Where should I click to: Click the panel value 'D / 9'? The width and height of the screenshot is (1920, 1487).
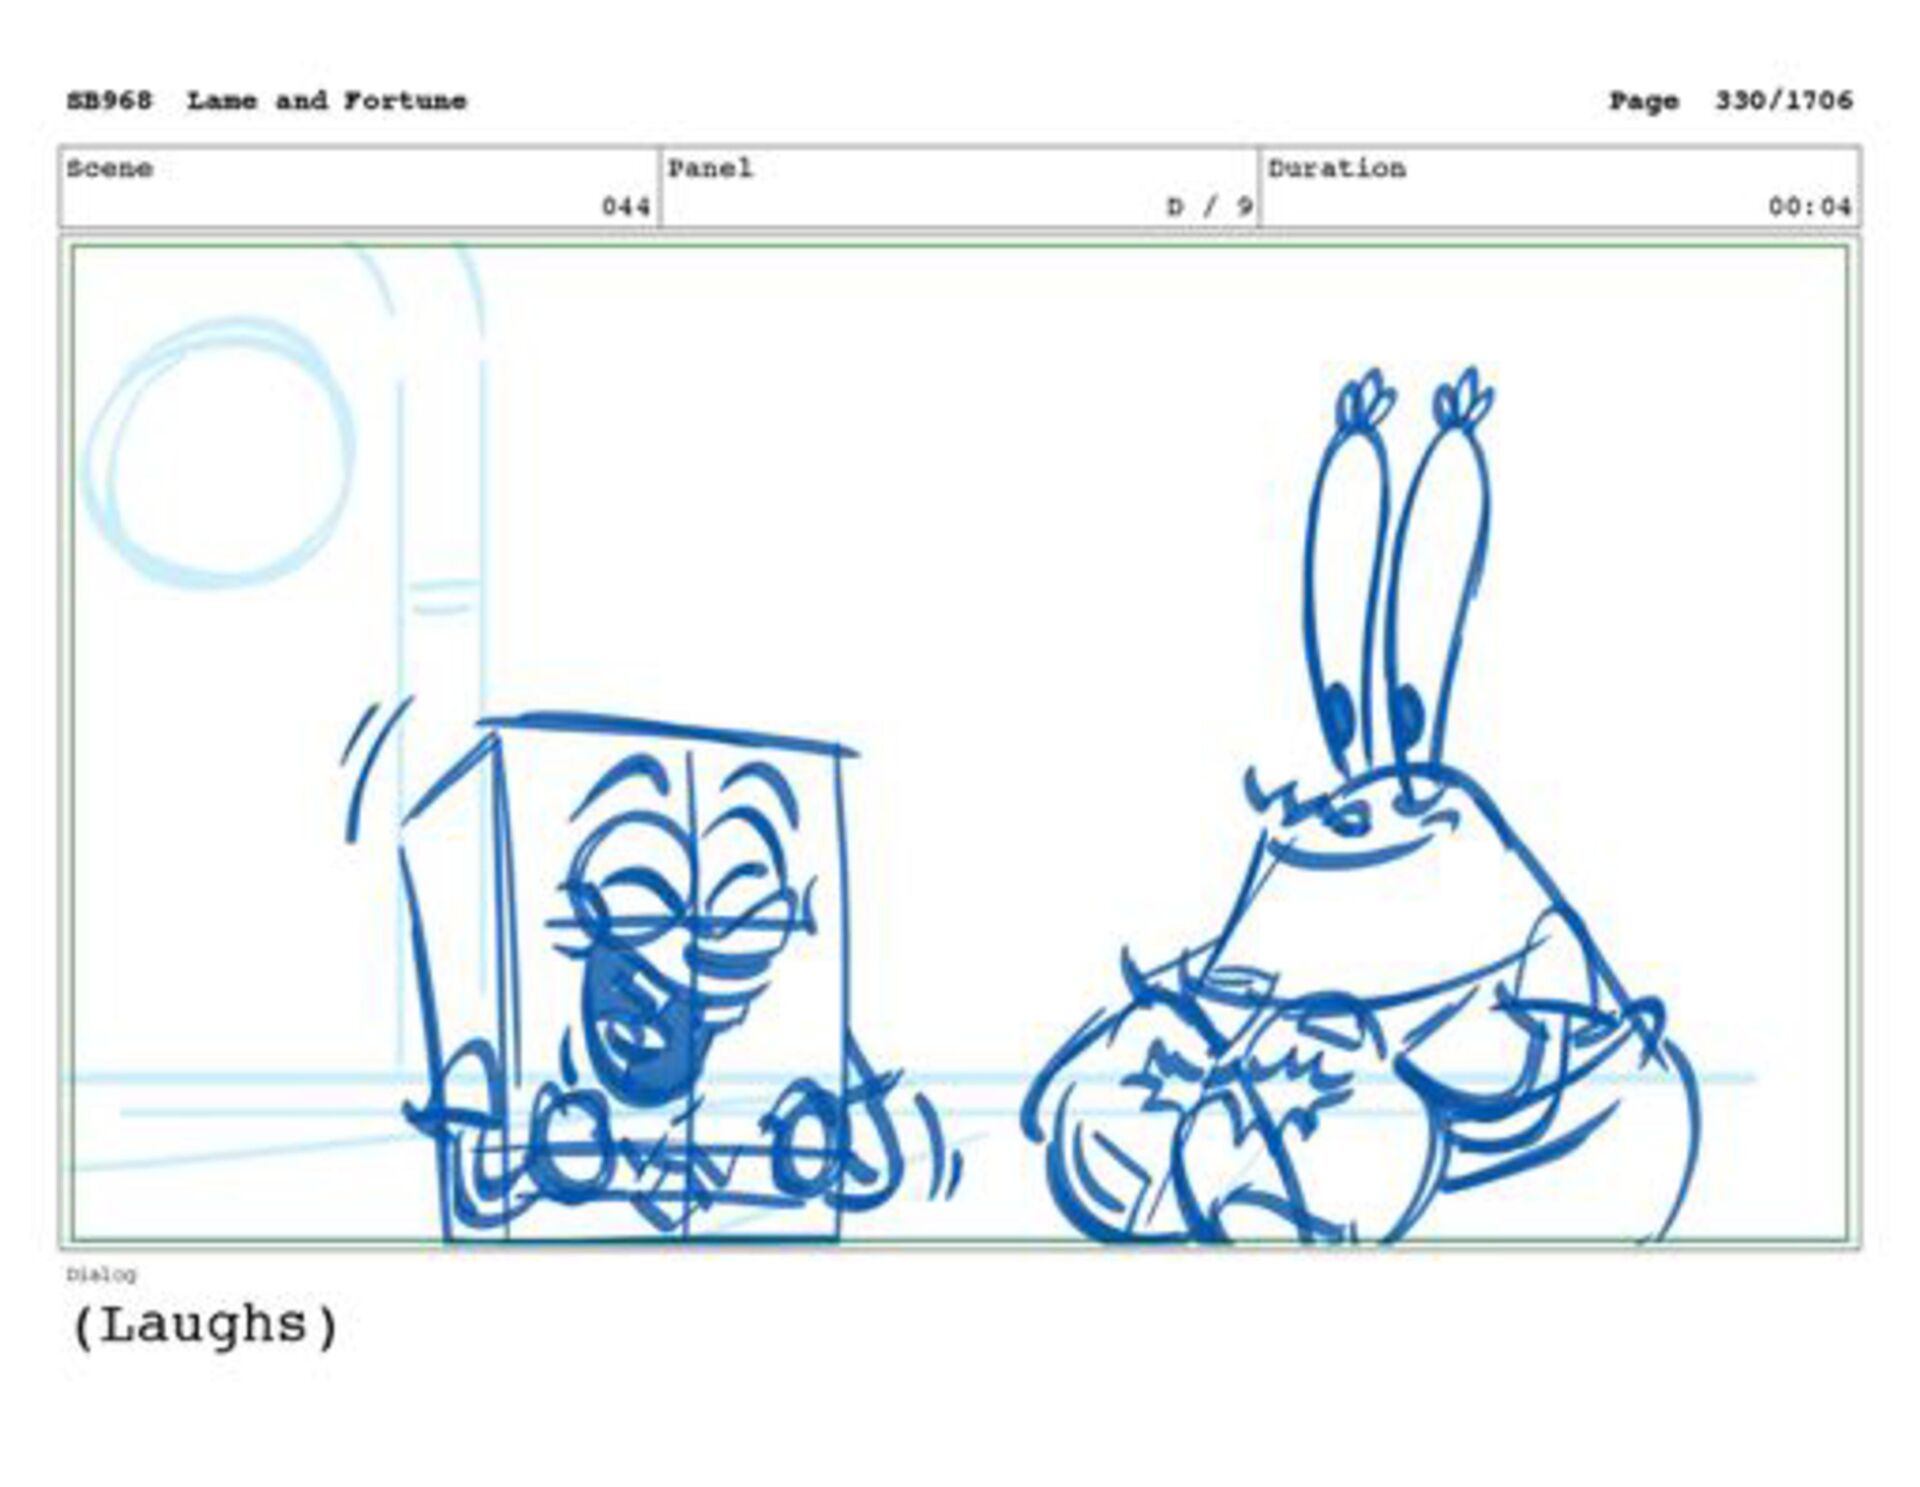coord(1210,207)
